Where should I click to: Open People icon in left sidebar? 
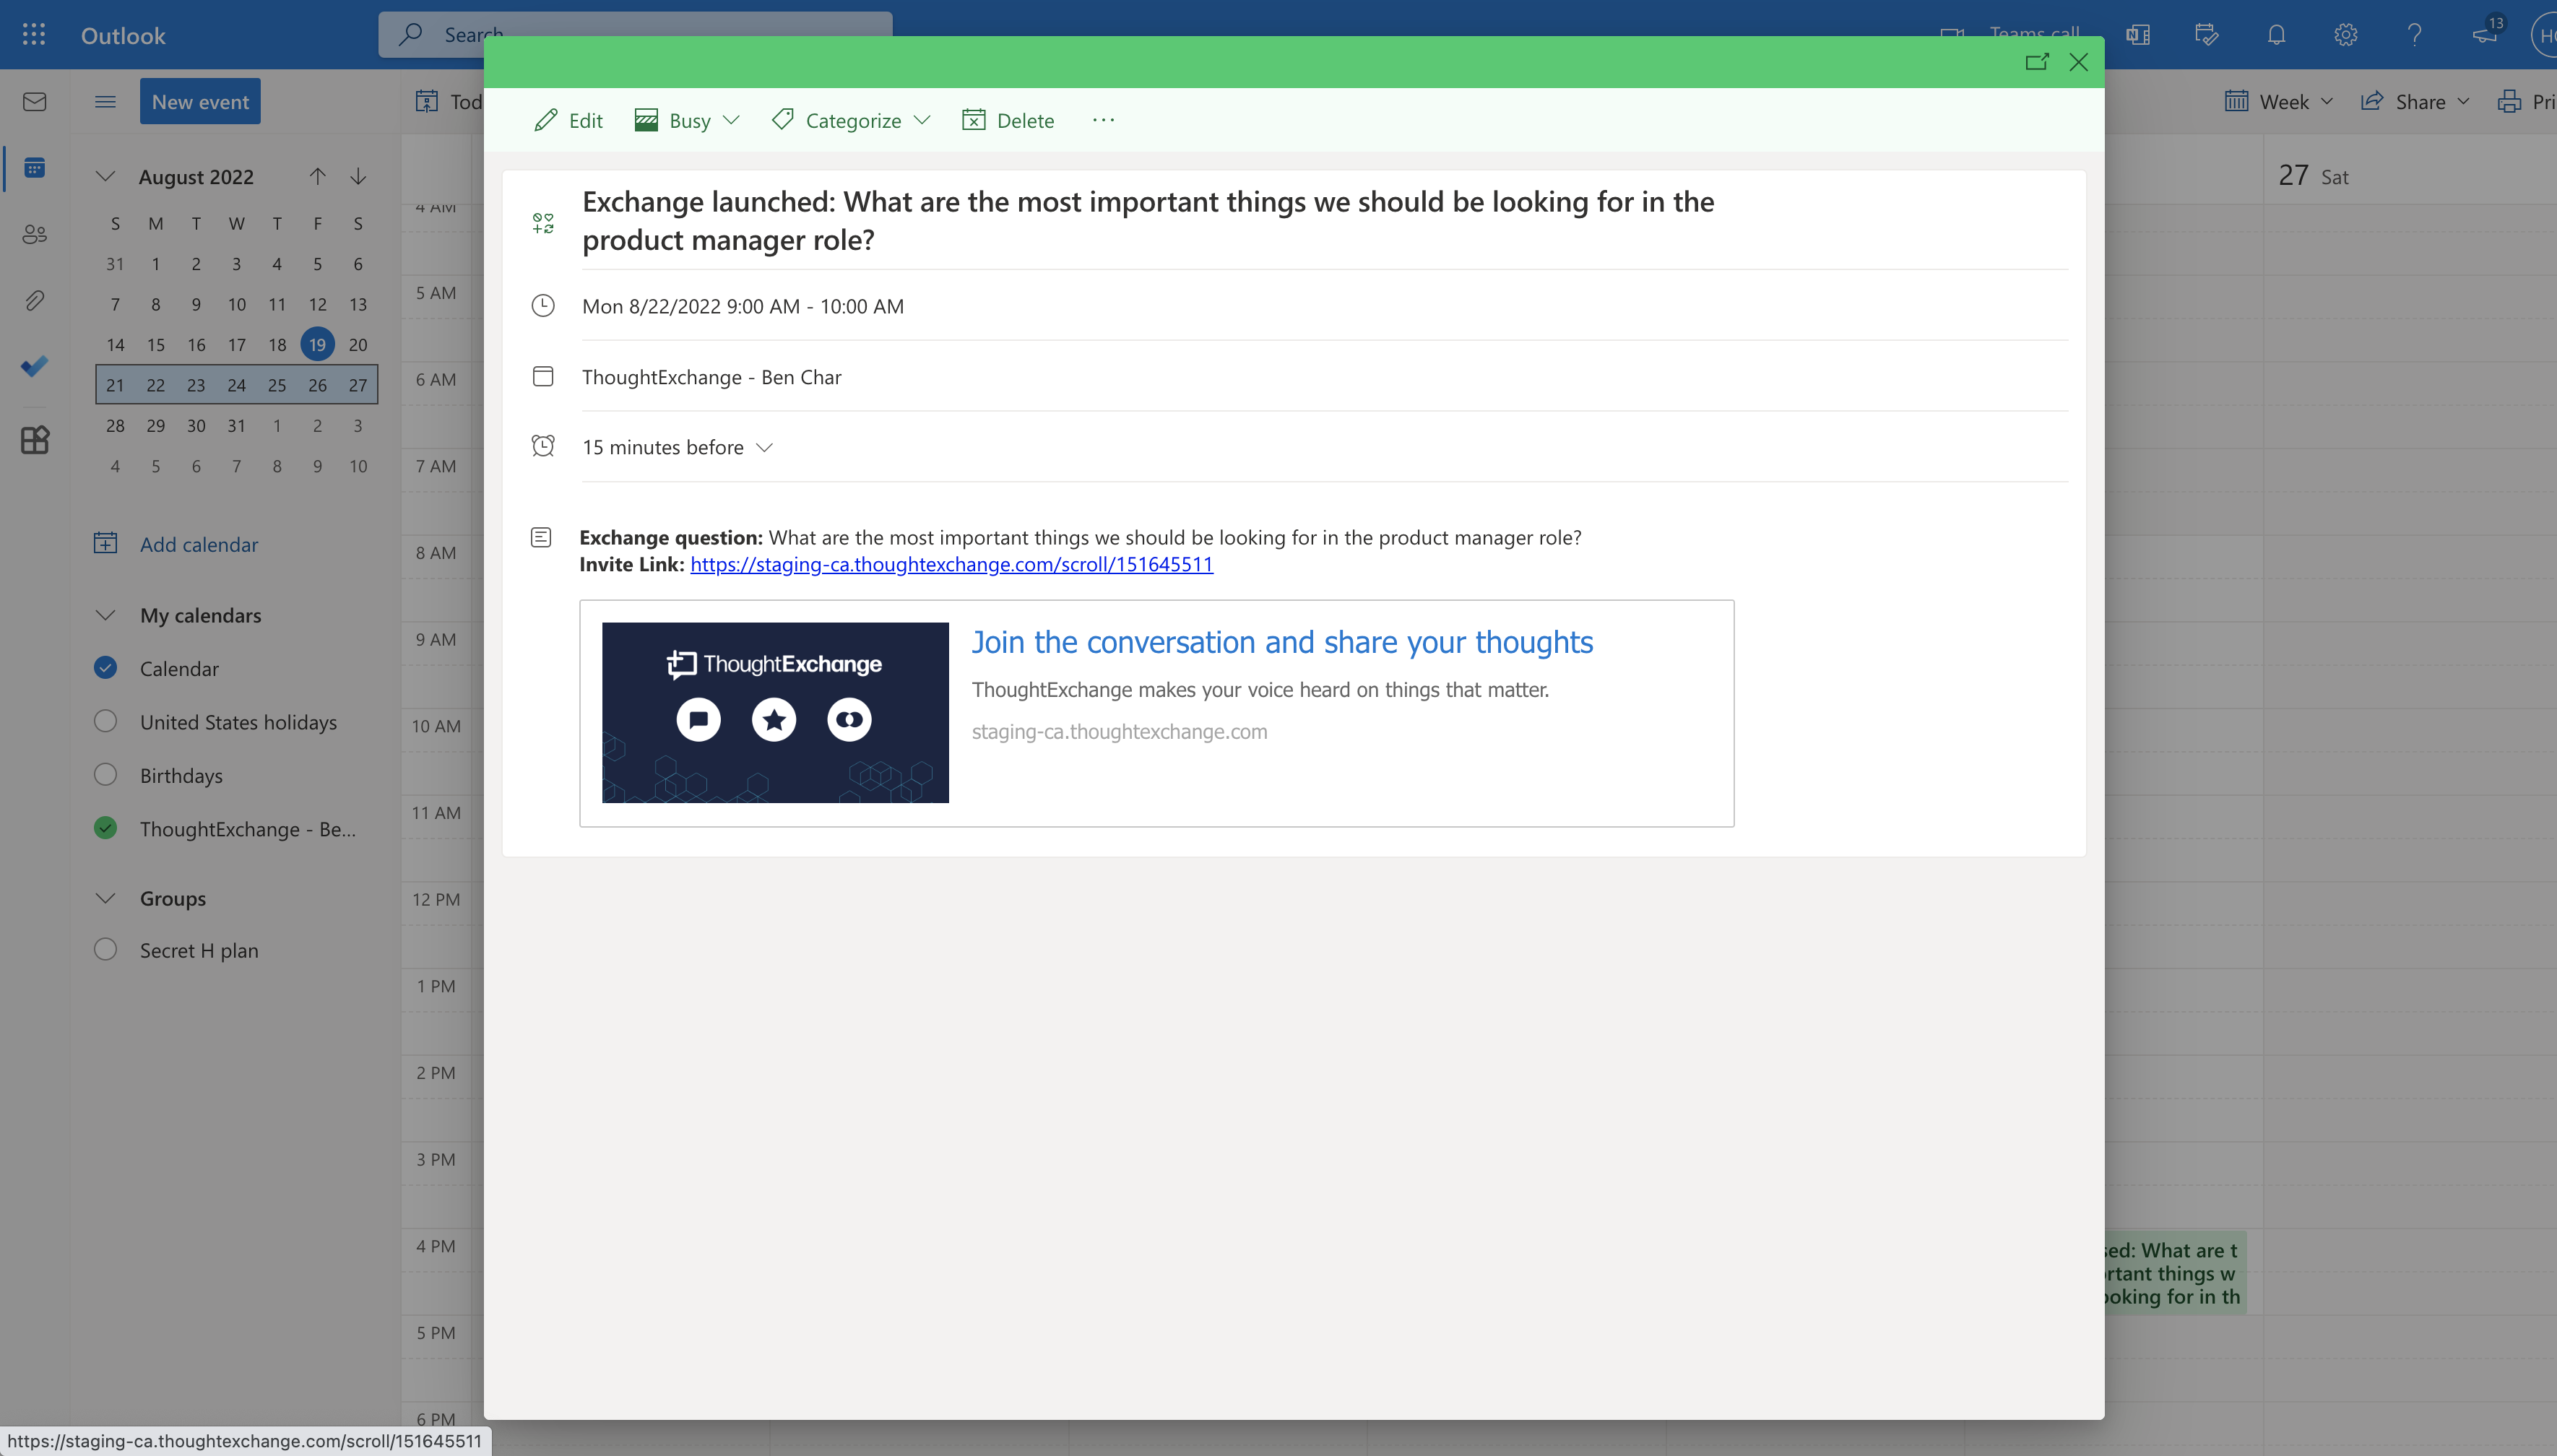(x=34, y=234)
